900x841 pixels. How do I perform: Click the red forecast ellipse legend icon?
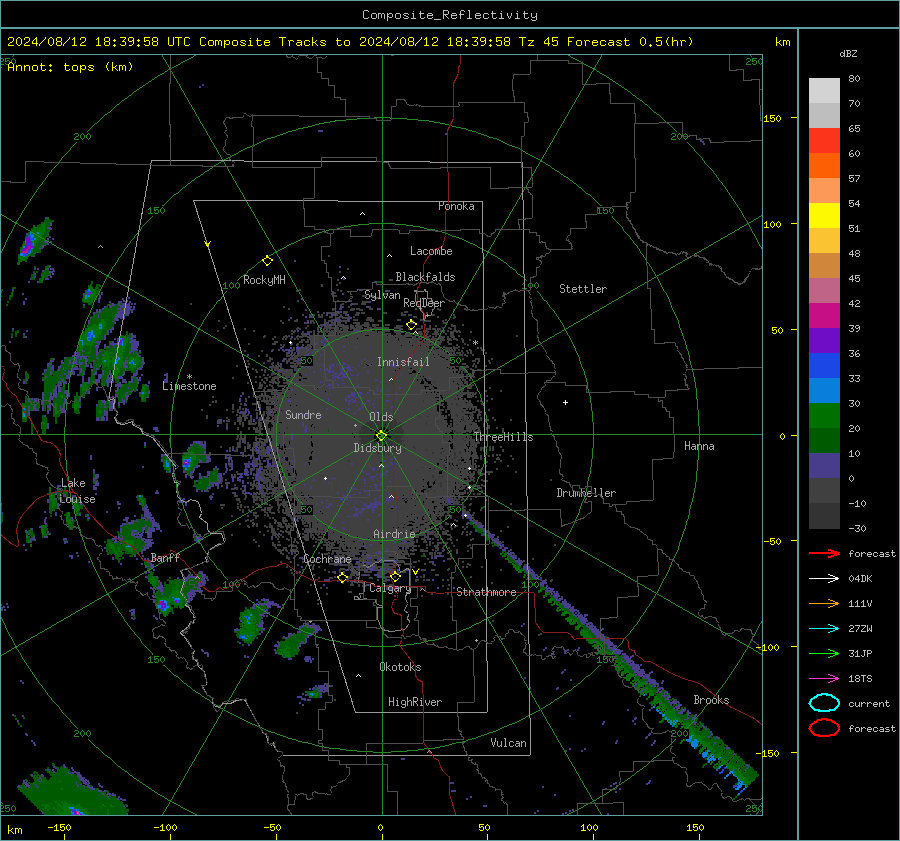[824, 728]
